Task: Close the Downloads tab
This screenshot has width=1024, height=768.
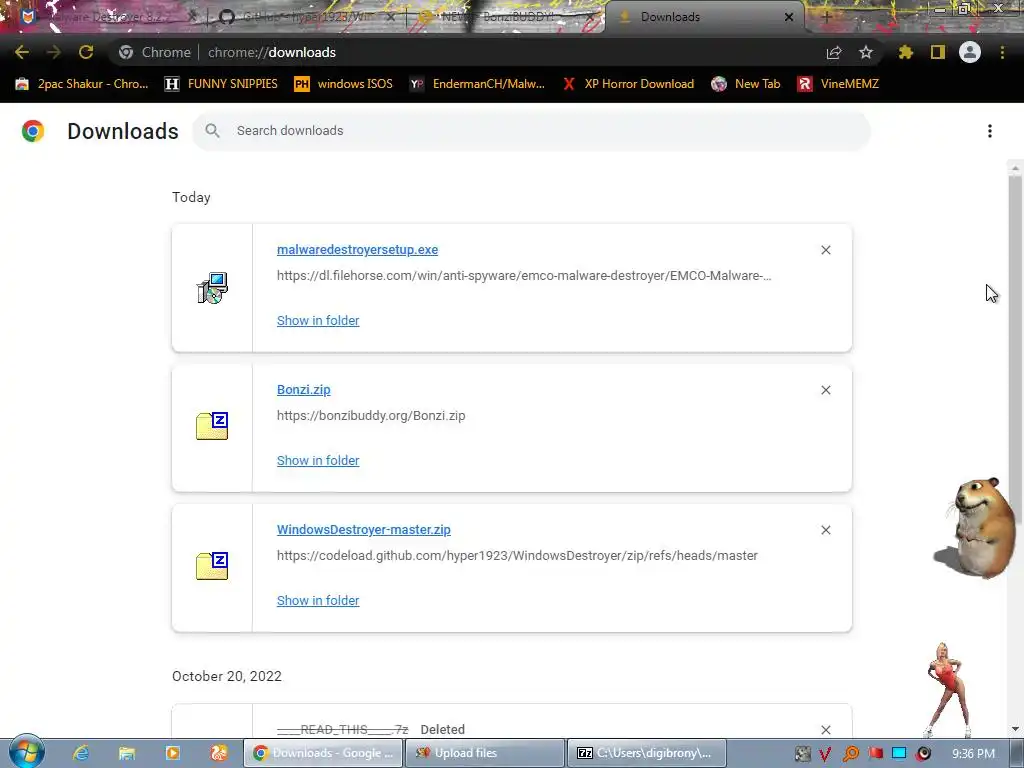Action: [789, 17]
